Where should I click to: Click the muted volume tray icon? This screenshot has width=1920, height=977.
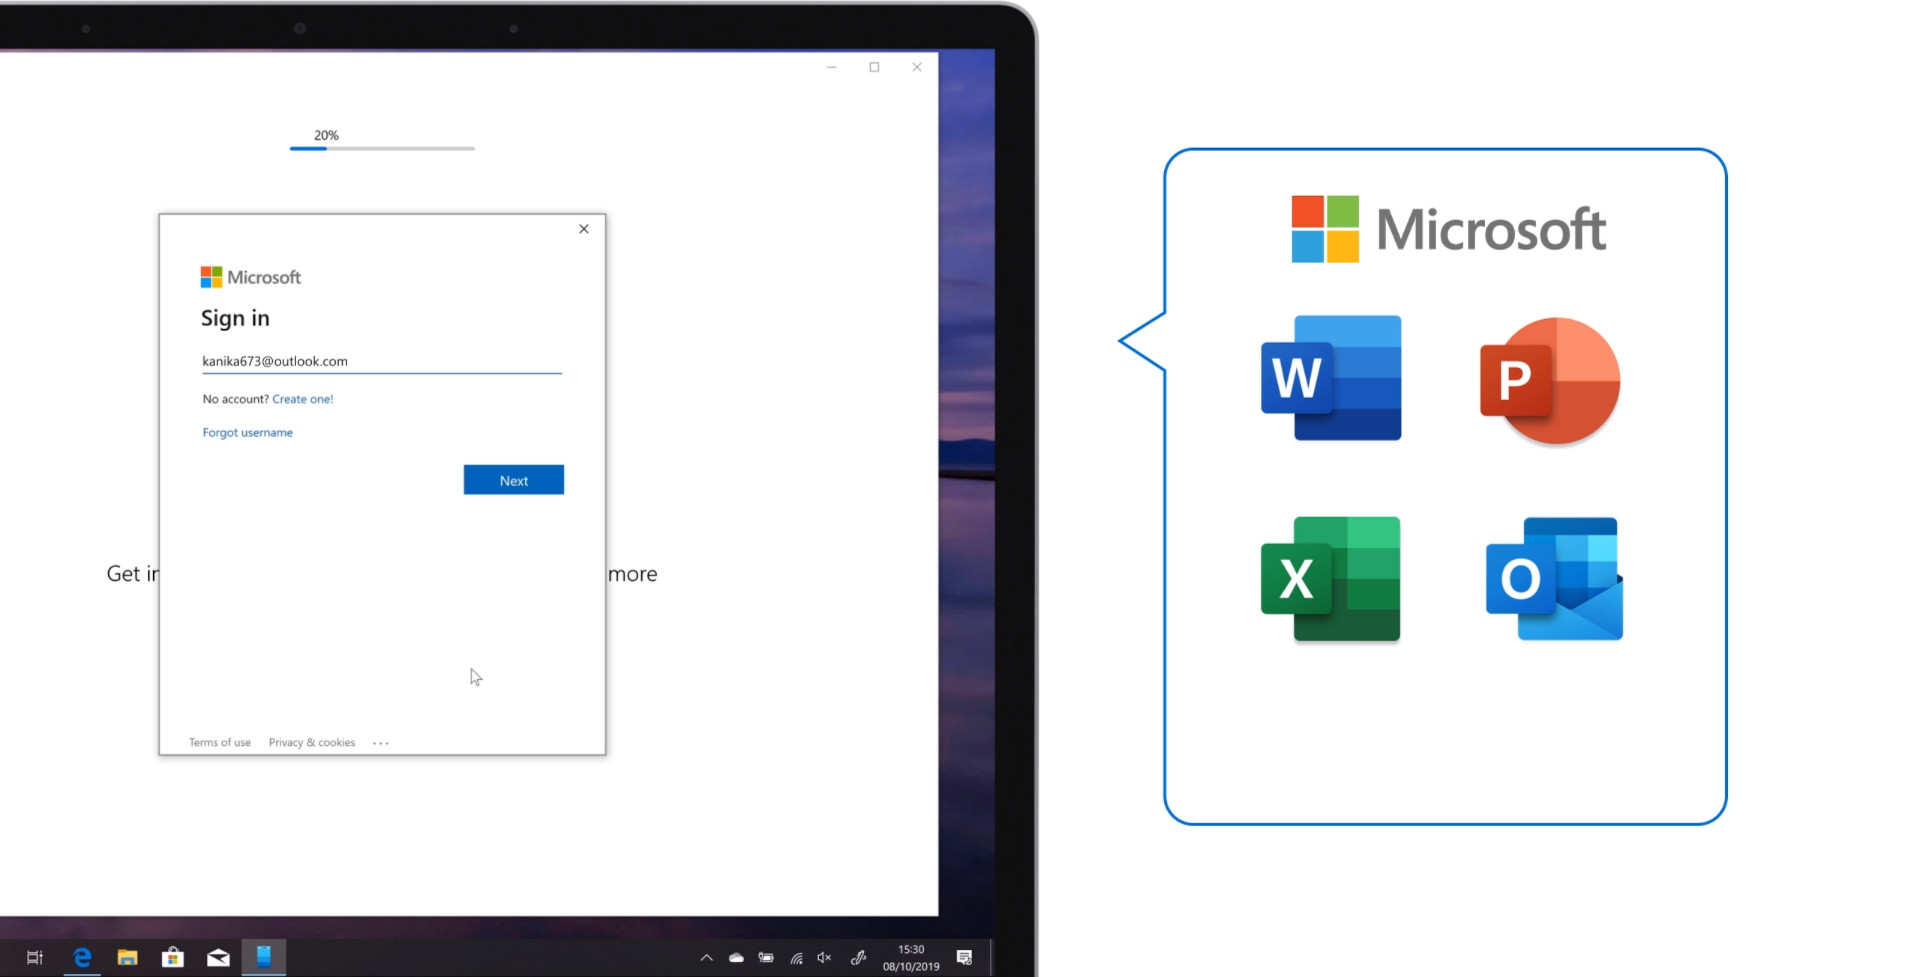[x=824, y=957]
